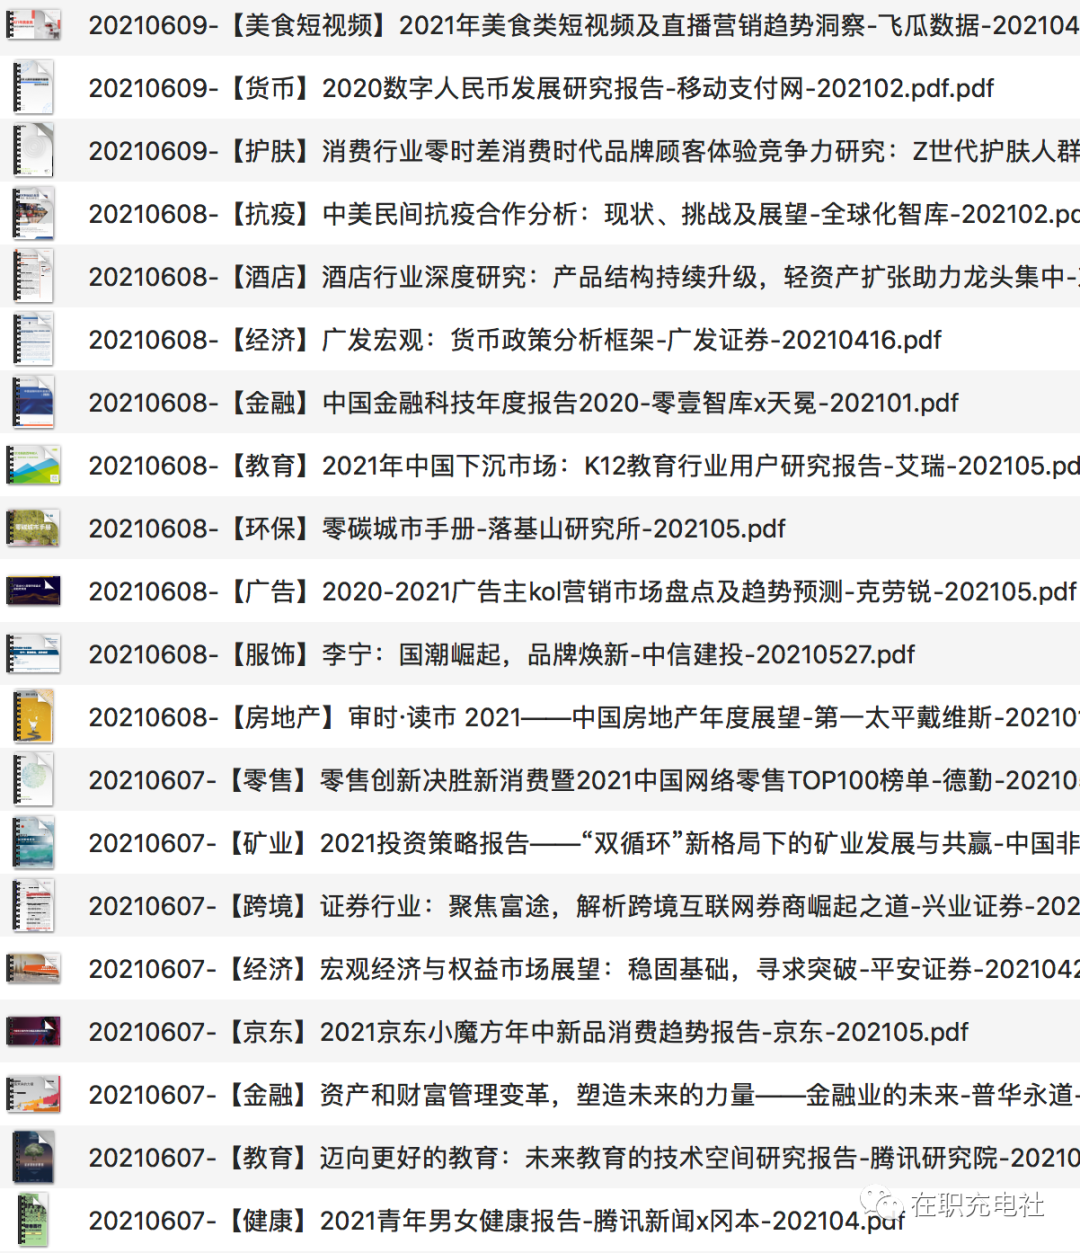The height and width of the screenshot is (1253, 1080).
Task: Select the 零碳城市手册 file thumbnail icon
Action: (x=33, y=529)
